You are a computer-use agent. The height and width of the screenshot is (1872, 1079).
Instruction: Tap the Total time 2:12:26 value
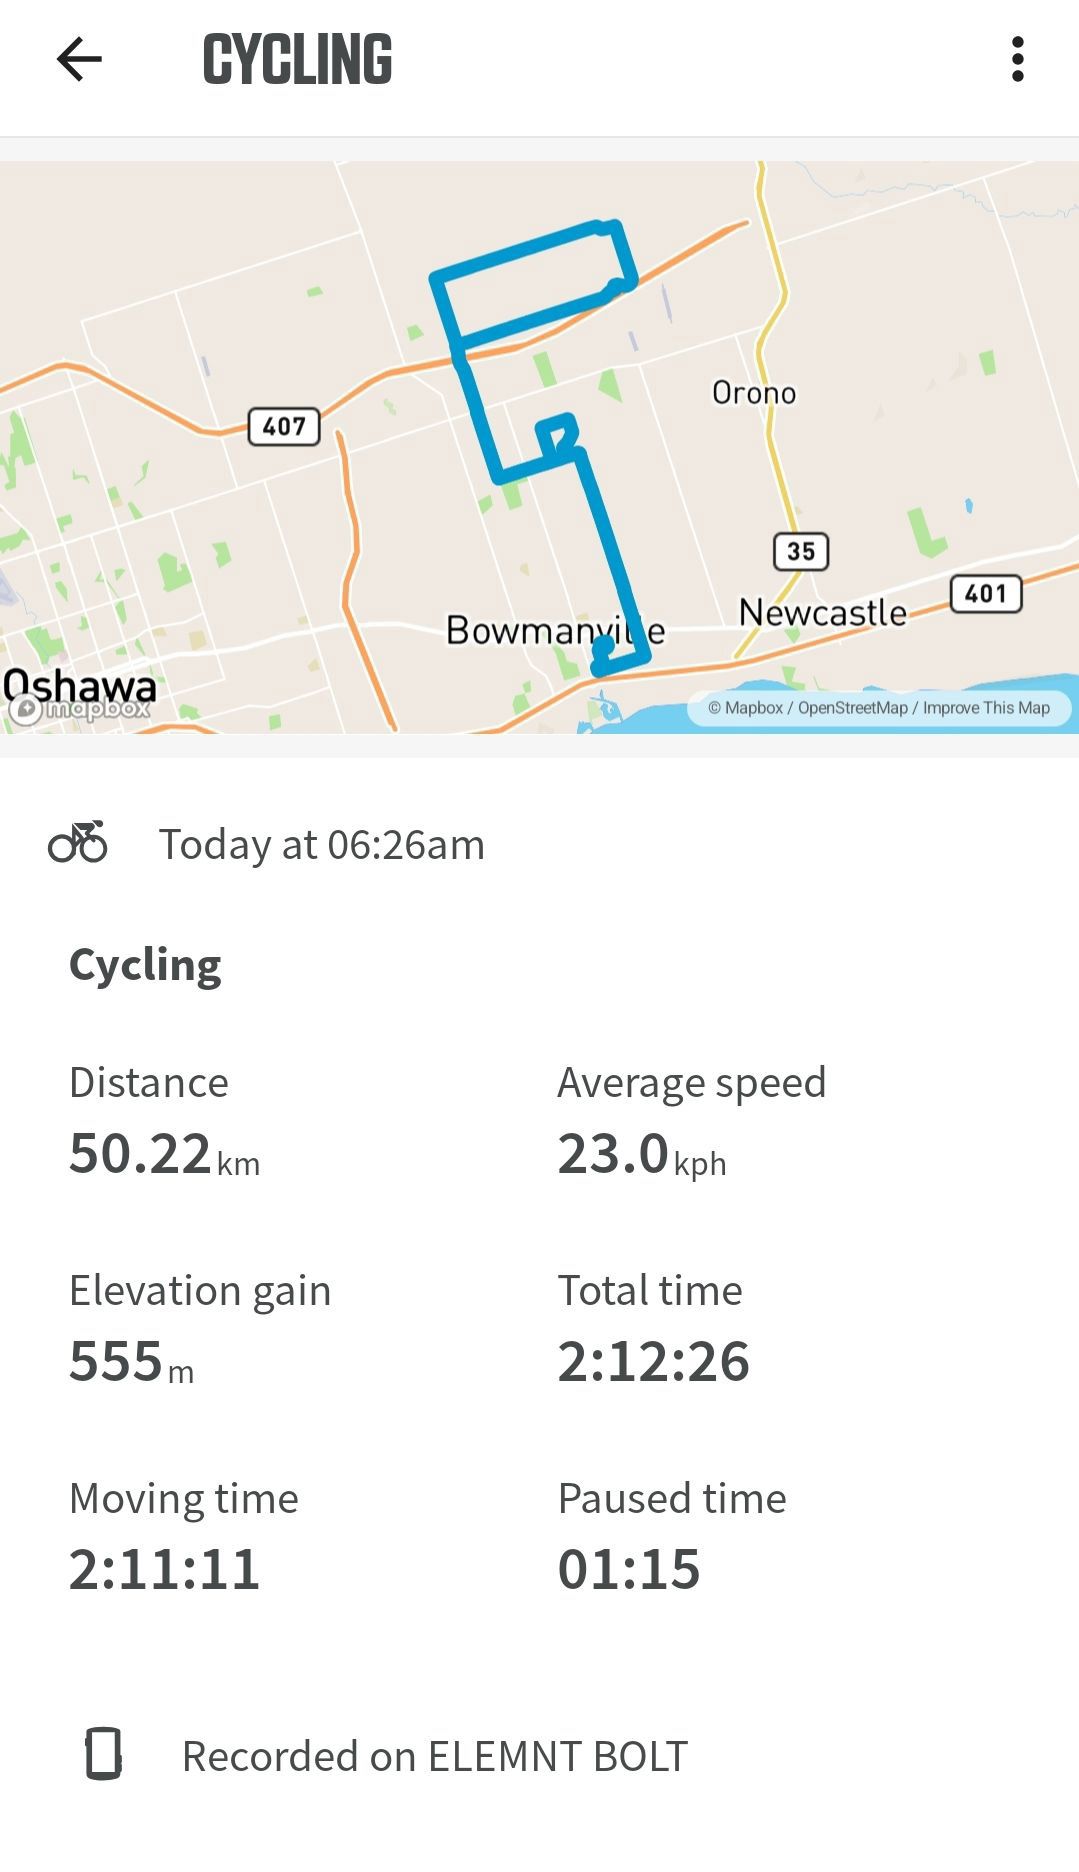(653, 1361)
